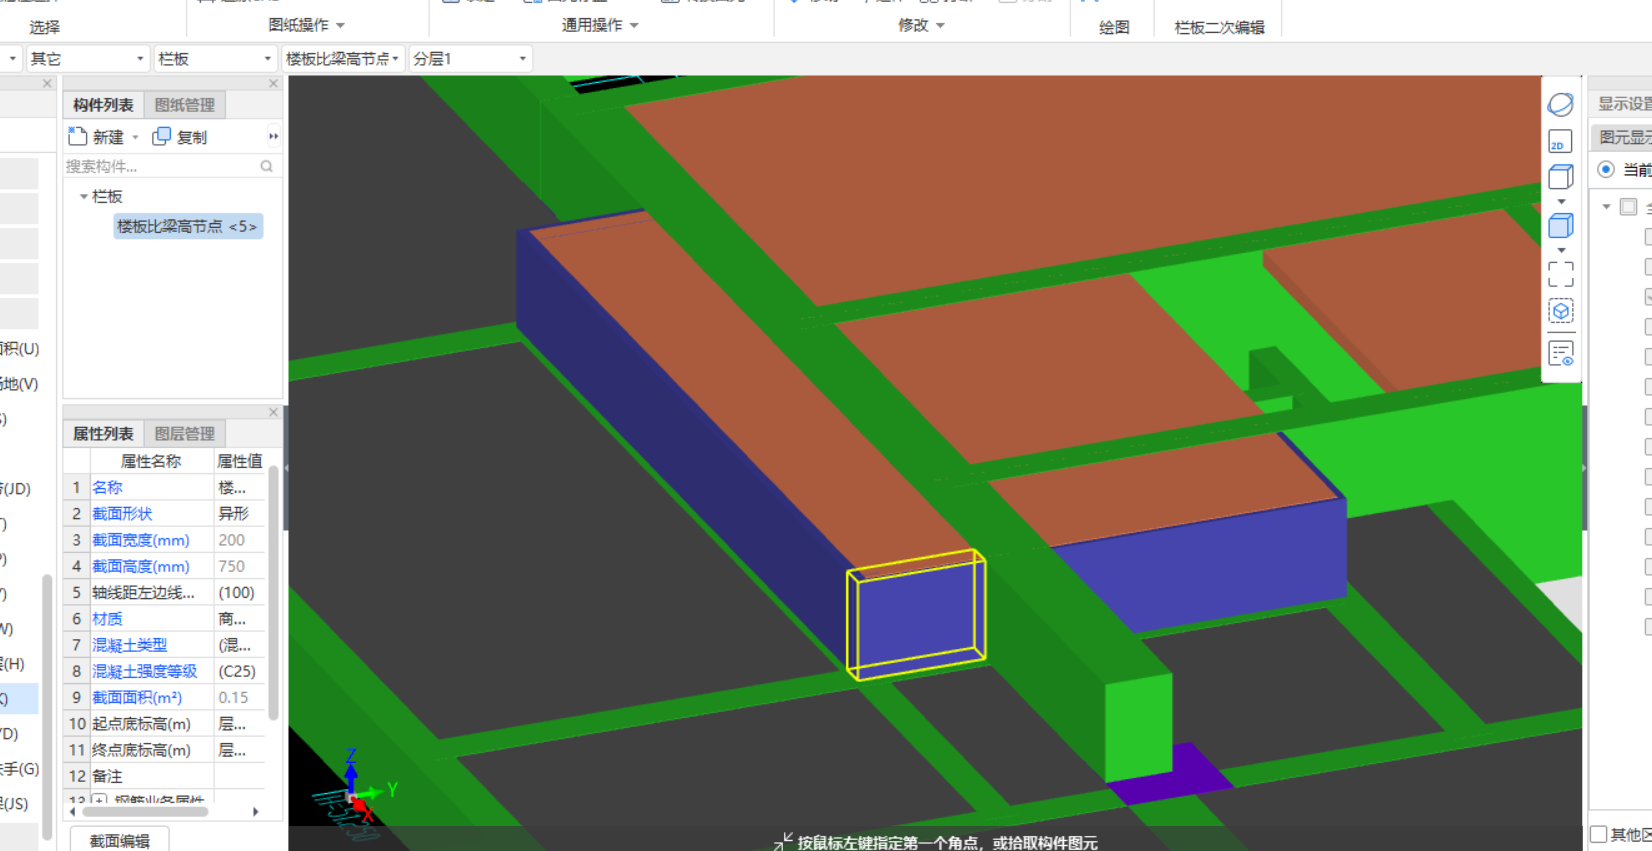Expand the 新建 dropdown arrow
The image size is (1652, 851).
point(135,137)
